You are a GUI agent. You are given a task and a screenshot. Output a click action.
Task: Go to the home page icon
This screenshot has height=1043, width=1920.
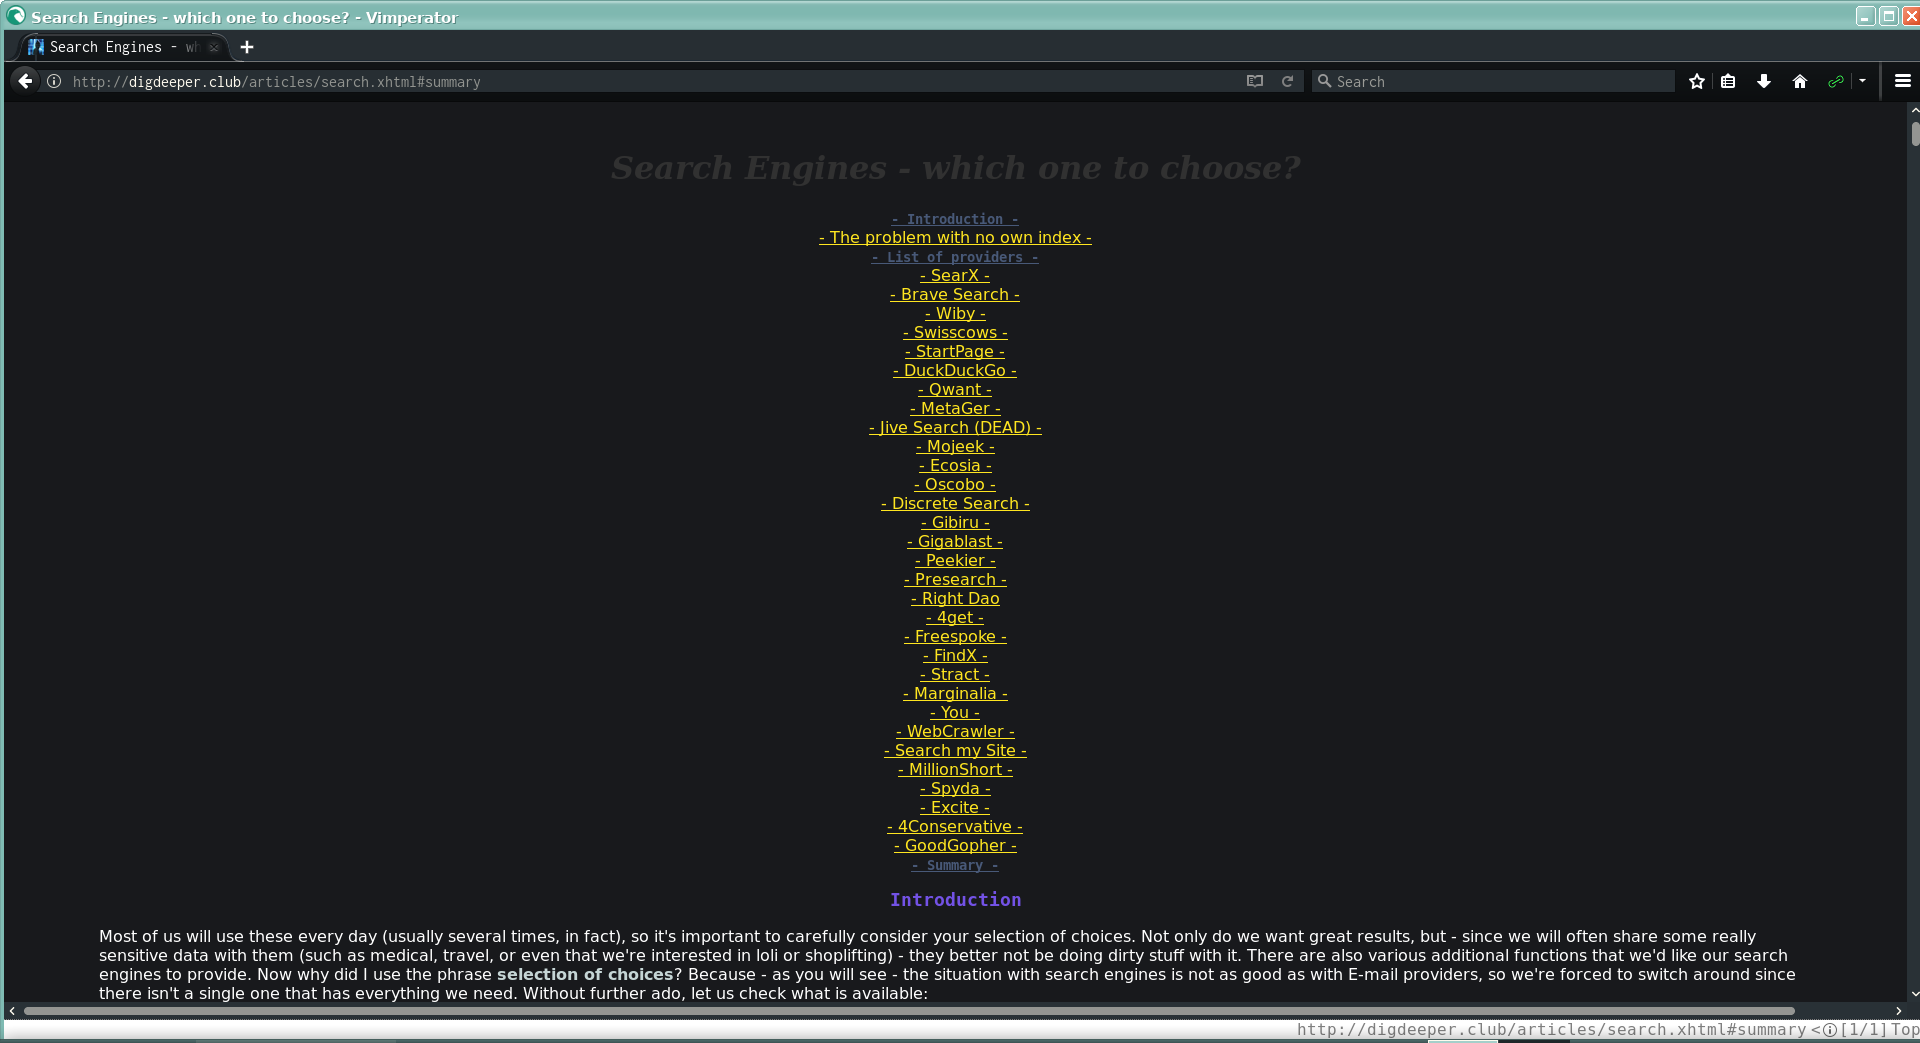[1800, 81]
